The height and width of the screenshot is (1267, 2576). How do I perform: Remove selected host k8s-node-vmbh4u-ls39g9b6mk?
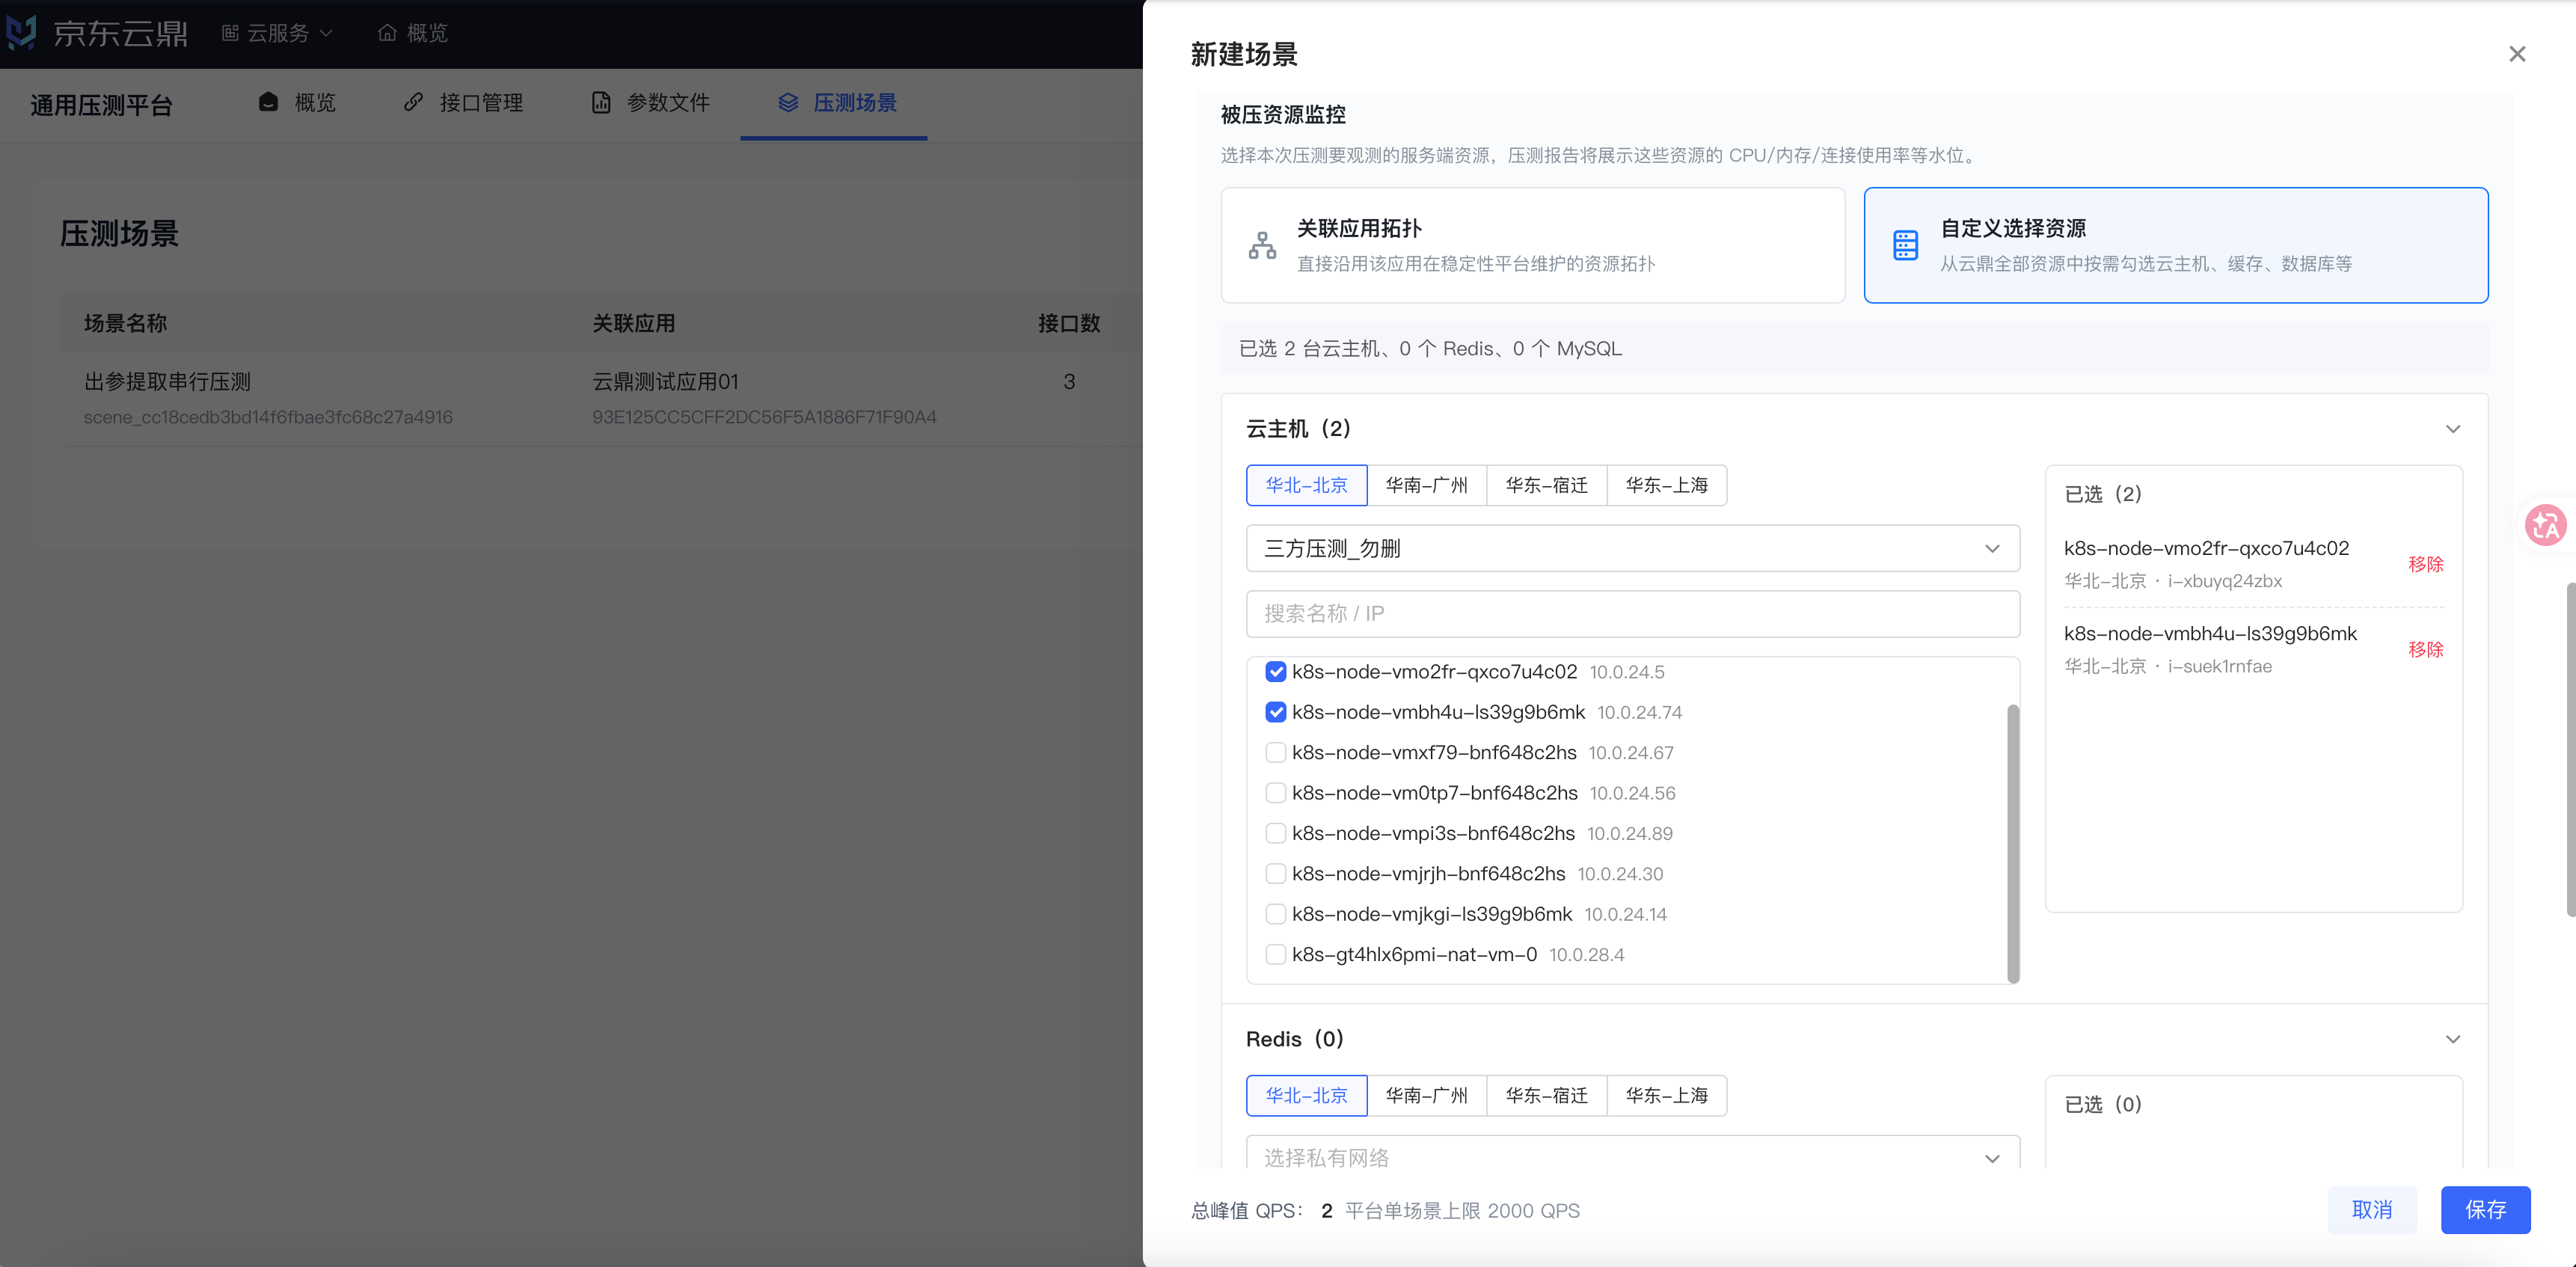pos(2425,649)
